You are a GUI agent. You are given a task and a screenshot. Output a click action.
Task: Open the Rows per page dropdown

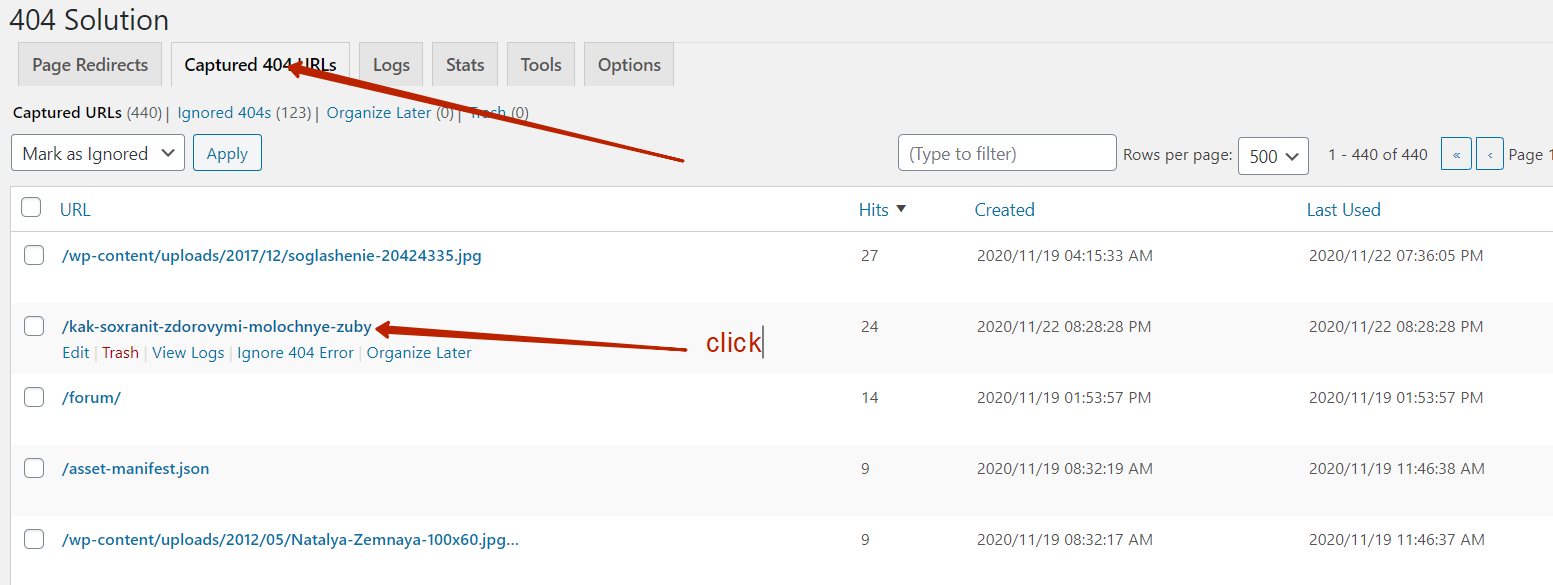click(x=1273, y=156)
